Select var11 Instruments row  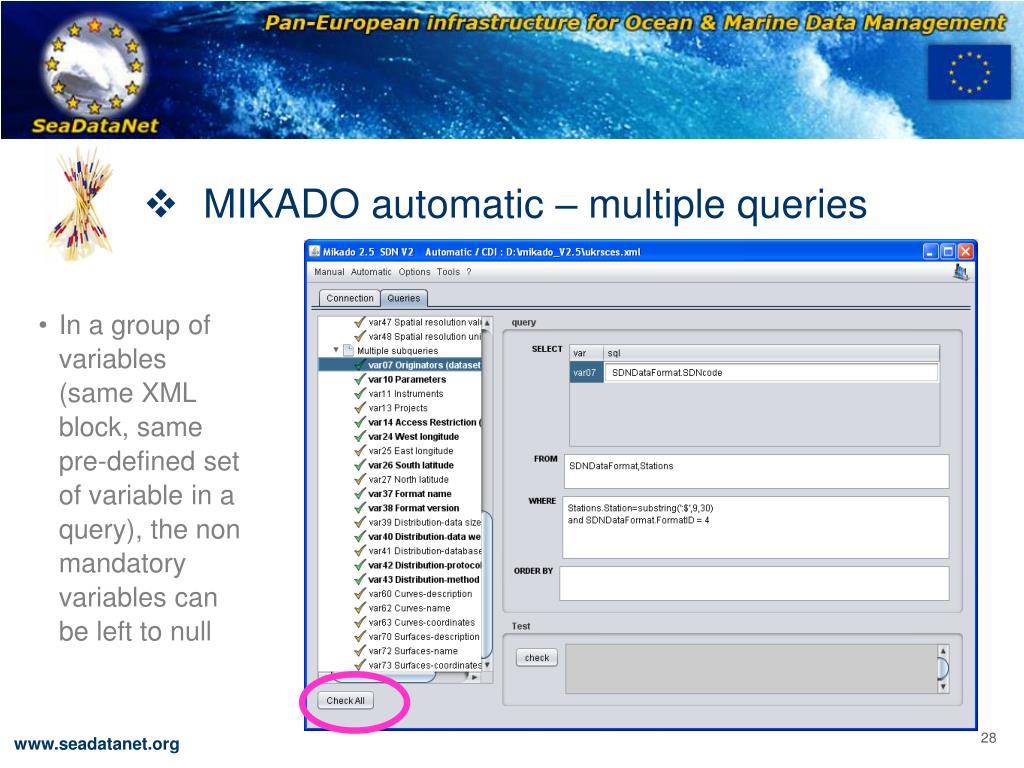click(399, 394)
